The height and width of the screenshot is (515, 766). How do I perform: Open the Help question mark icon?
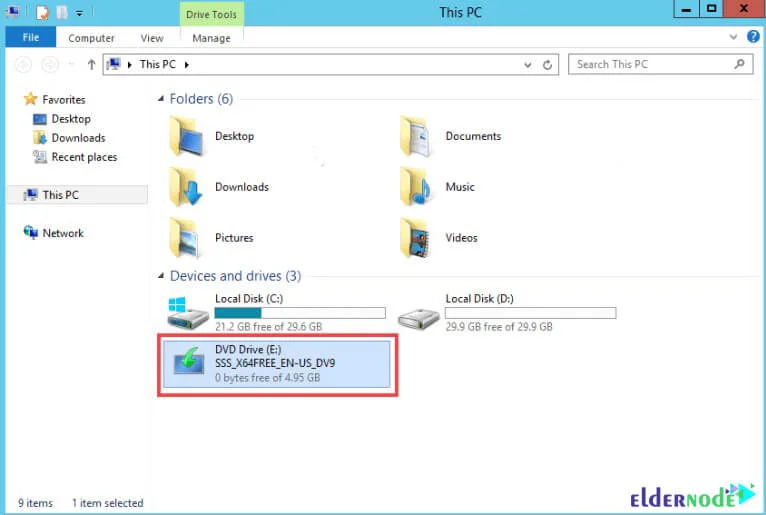click(x=751, y=38)
